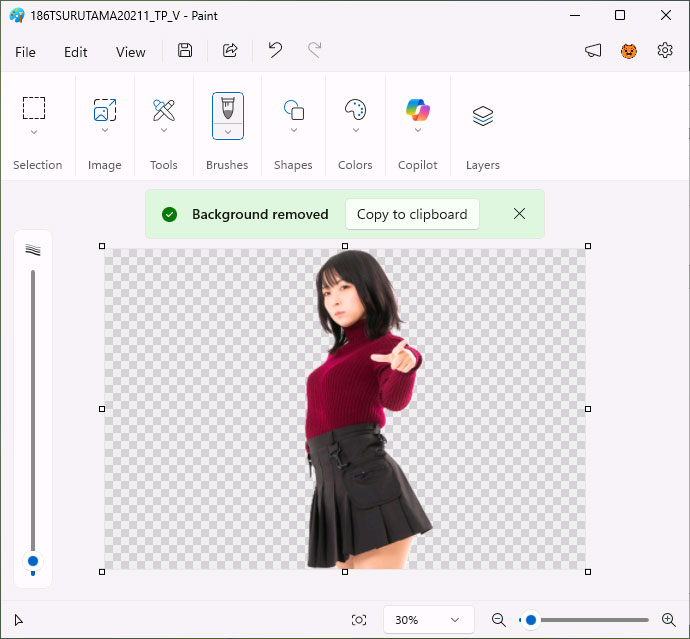Click the Paint app icon in title bar
Image resolution: width=690 pixels, height=639 pixels.
coord(17,15)
